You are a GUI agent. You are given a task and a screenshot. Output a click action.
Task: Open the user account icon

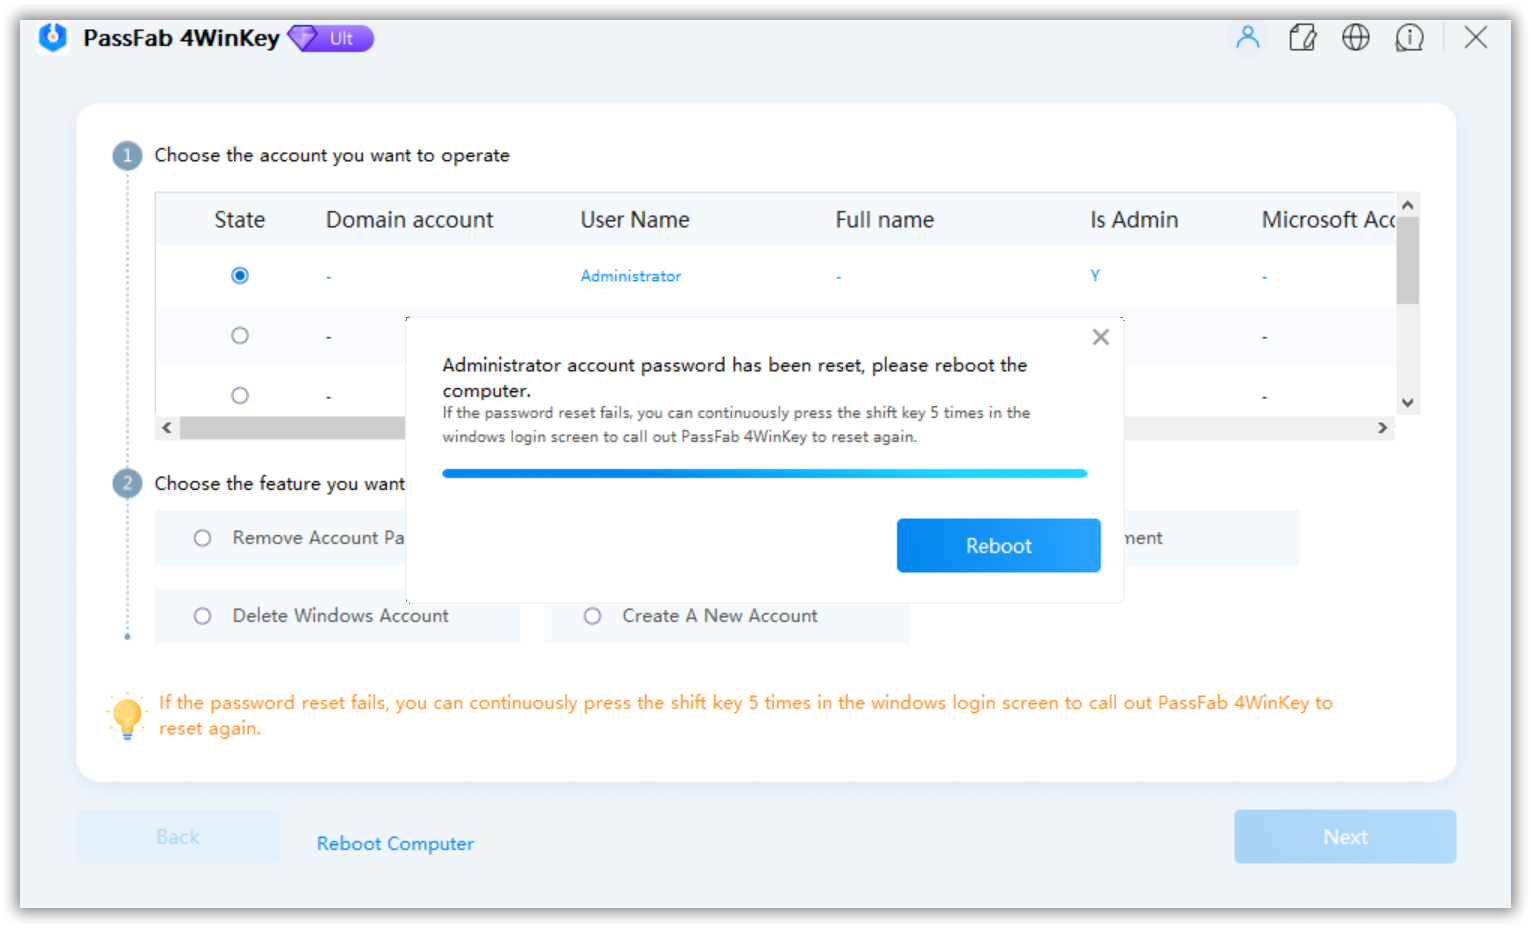pos(1247,37)
